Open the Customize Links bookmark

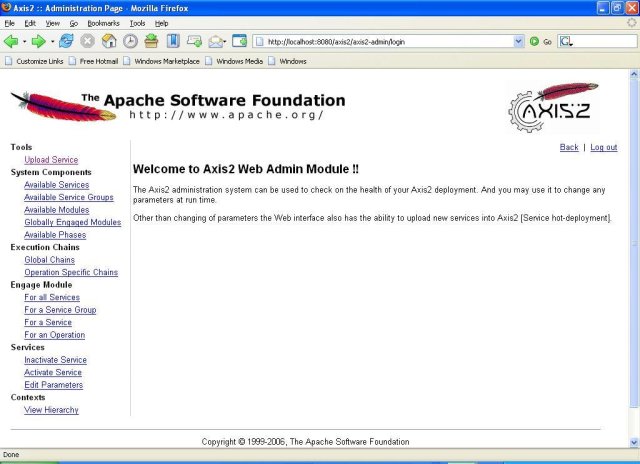(34, 61)
